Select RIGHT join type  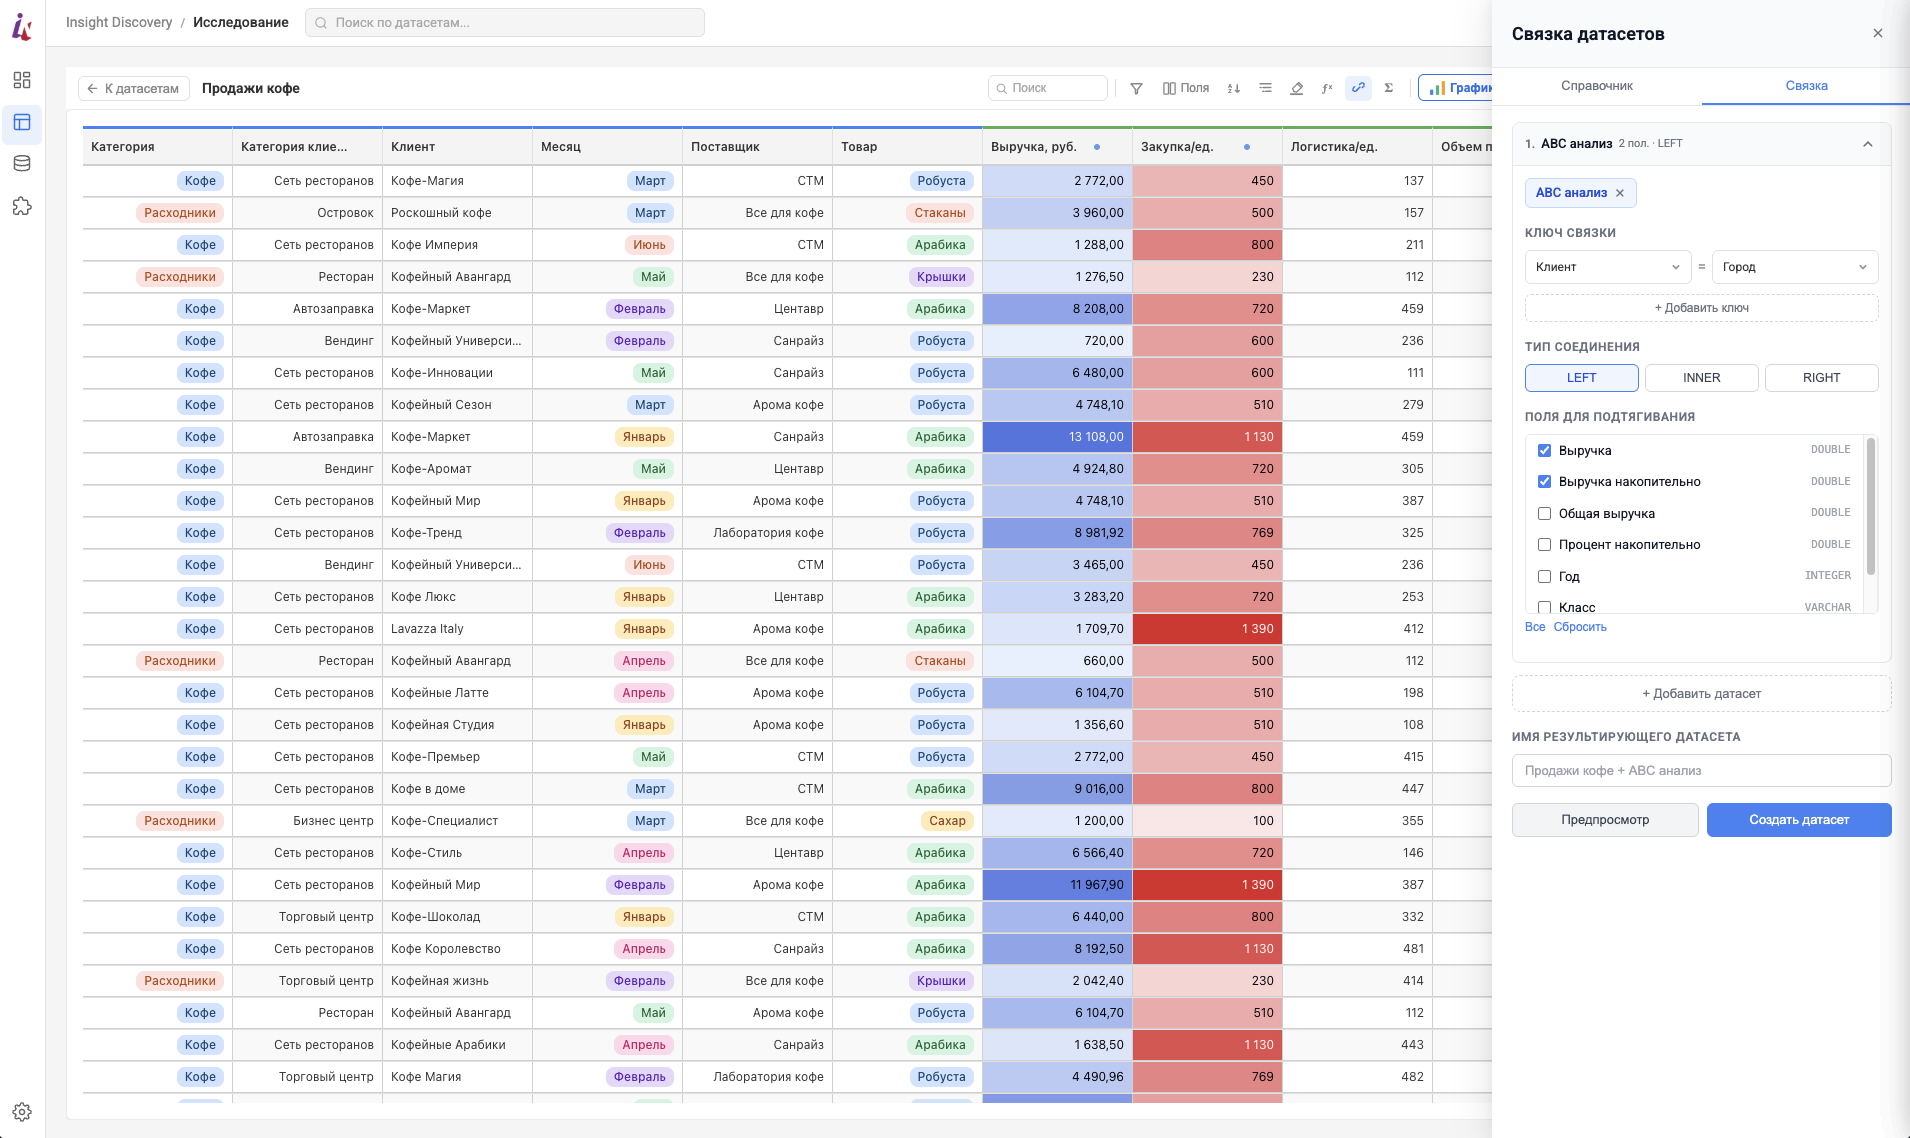pyautogui.click(x=1821, y=378)
